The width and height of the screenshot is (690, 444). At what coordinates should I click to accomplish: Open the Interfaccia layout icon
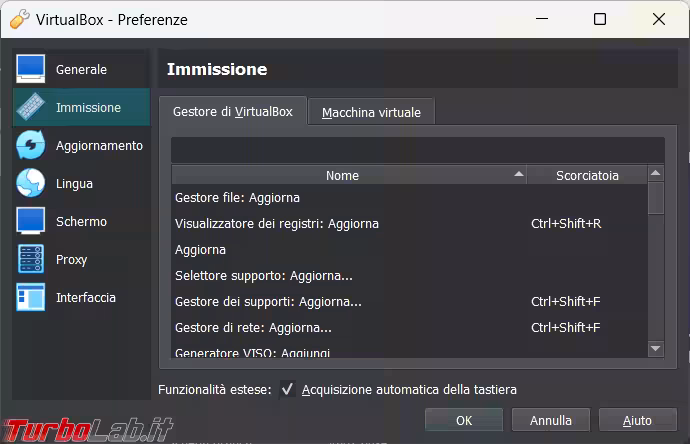31,297
